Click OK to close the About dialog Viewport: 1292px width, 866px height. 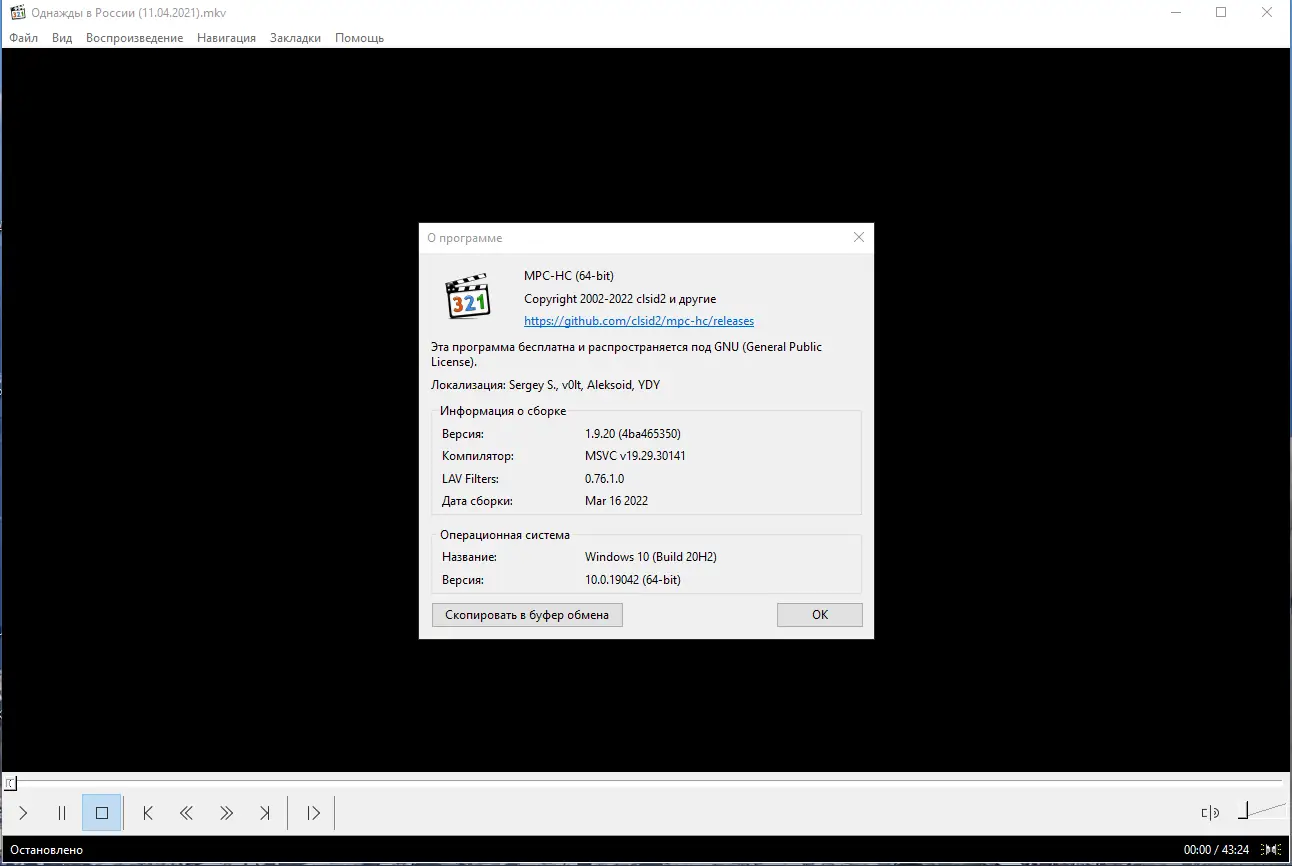pyautogui.click(x=819, y=614)
